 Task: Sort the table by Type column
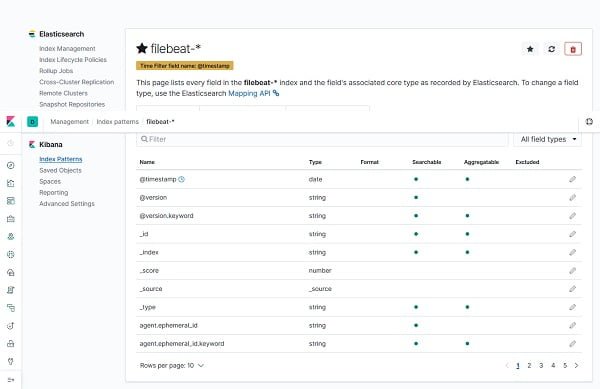coord(315,162)
